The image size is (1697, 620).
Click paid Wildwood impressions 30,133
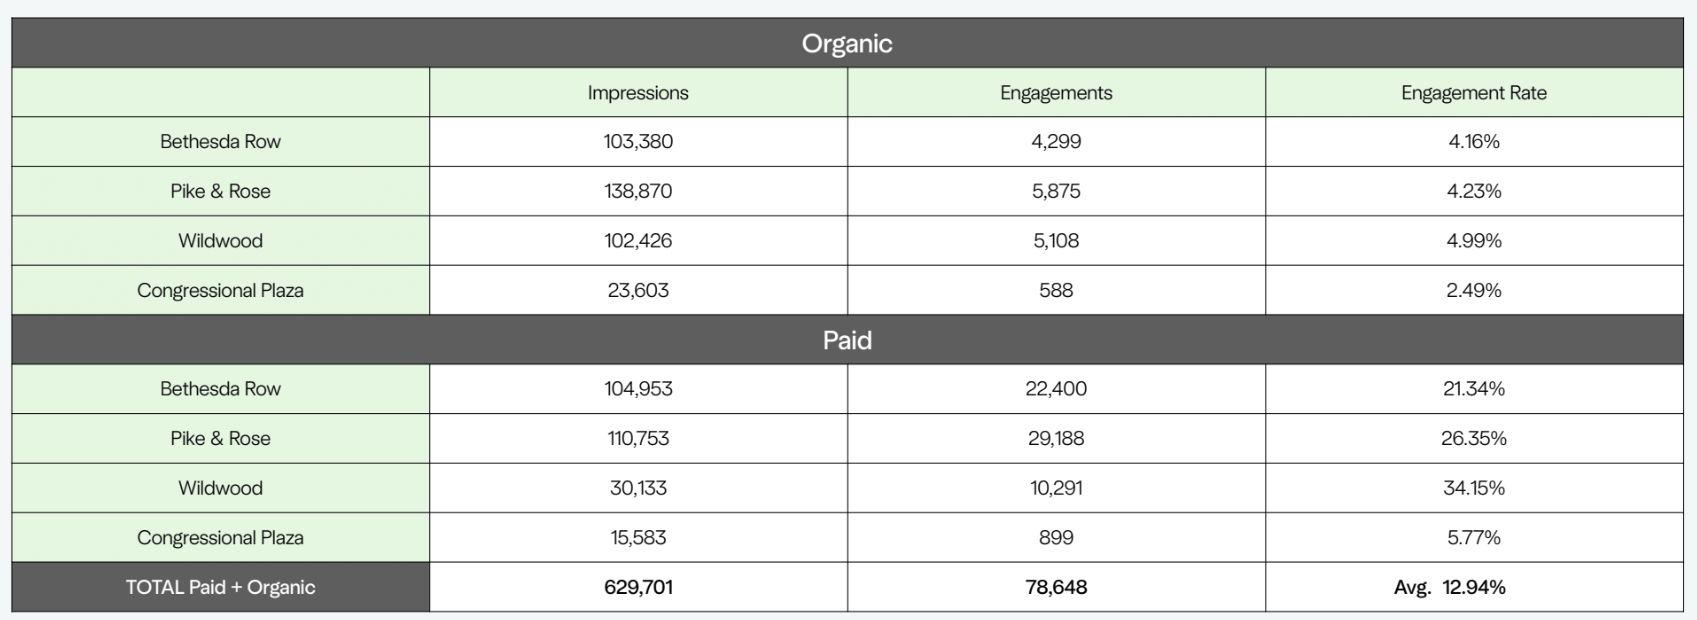pyautogui.click(x=638, y=488)
